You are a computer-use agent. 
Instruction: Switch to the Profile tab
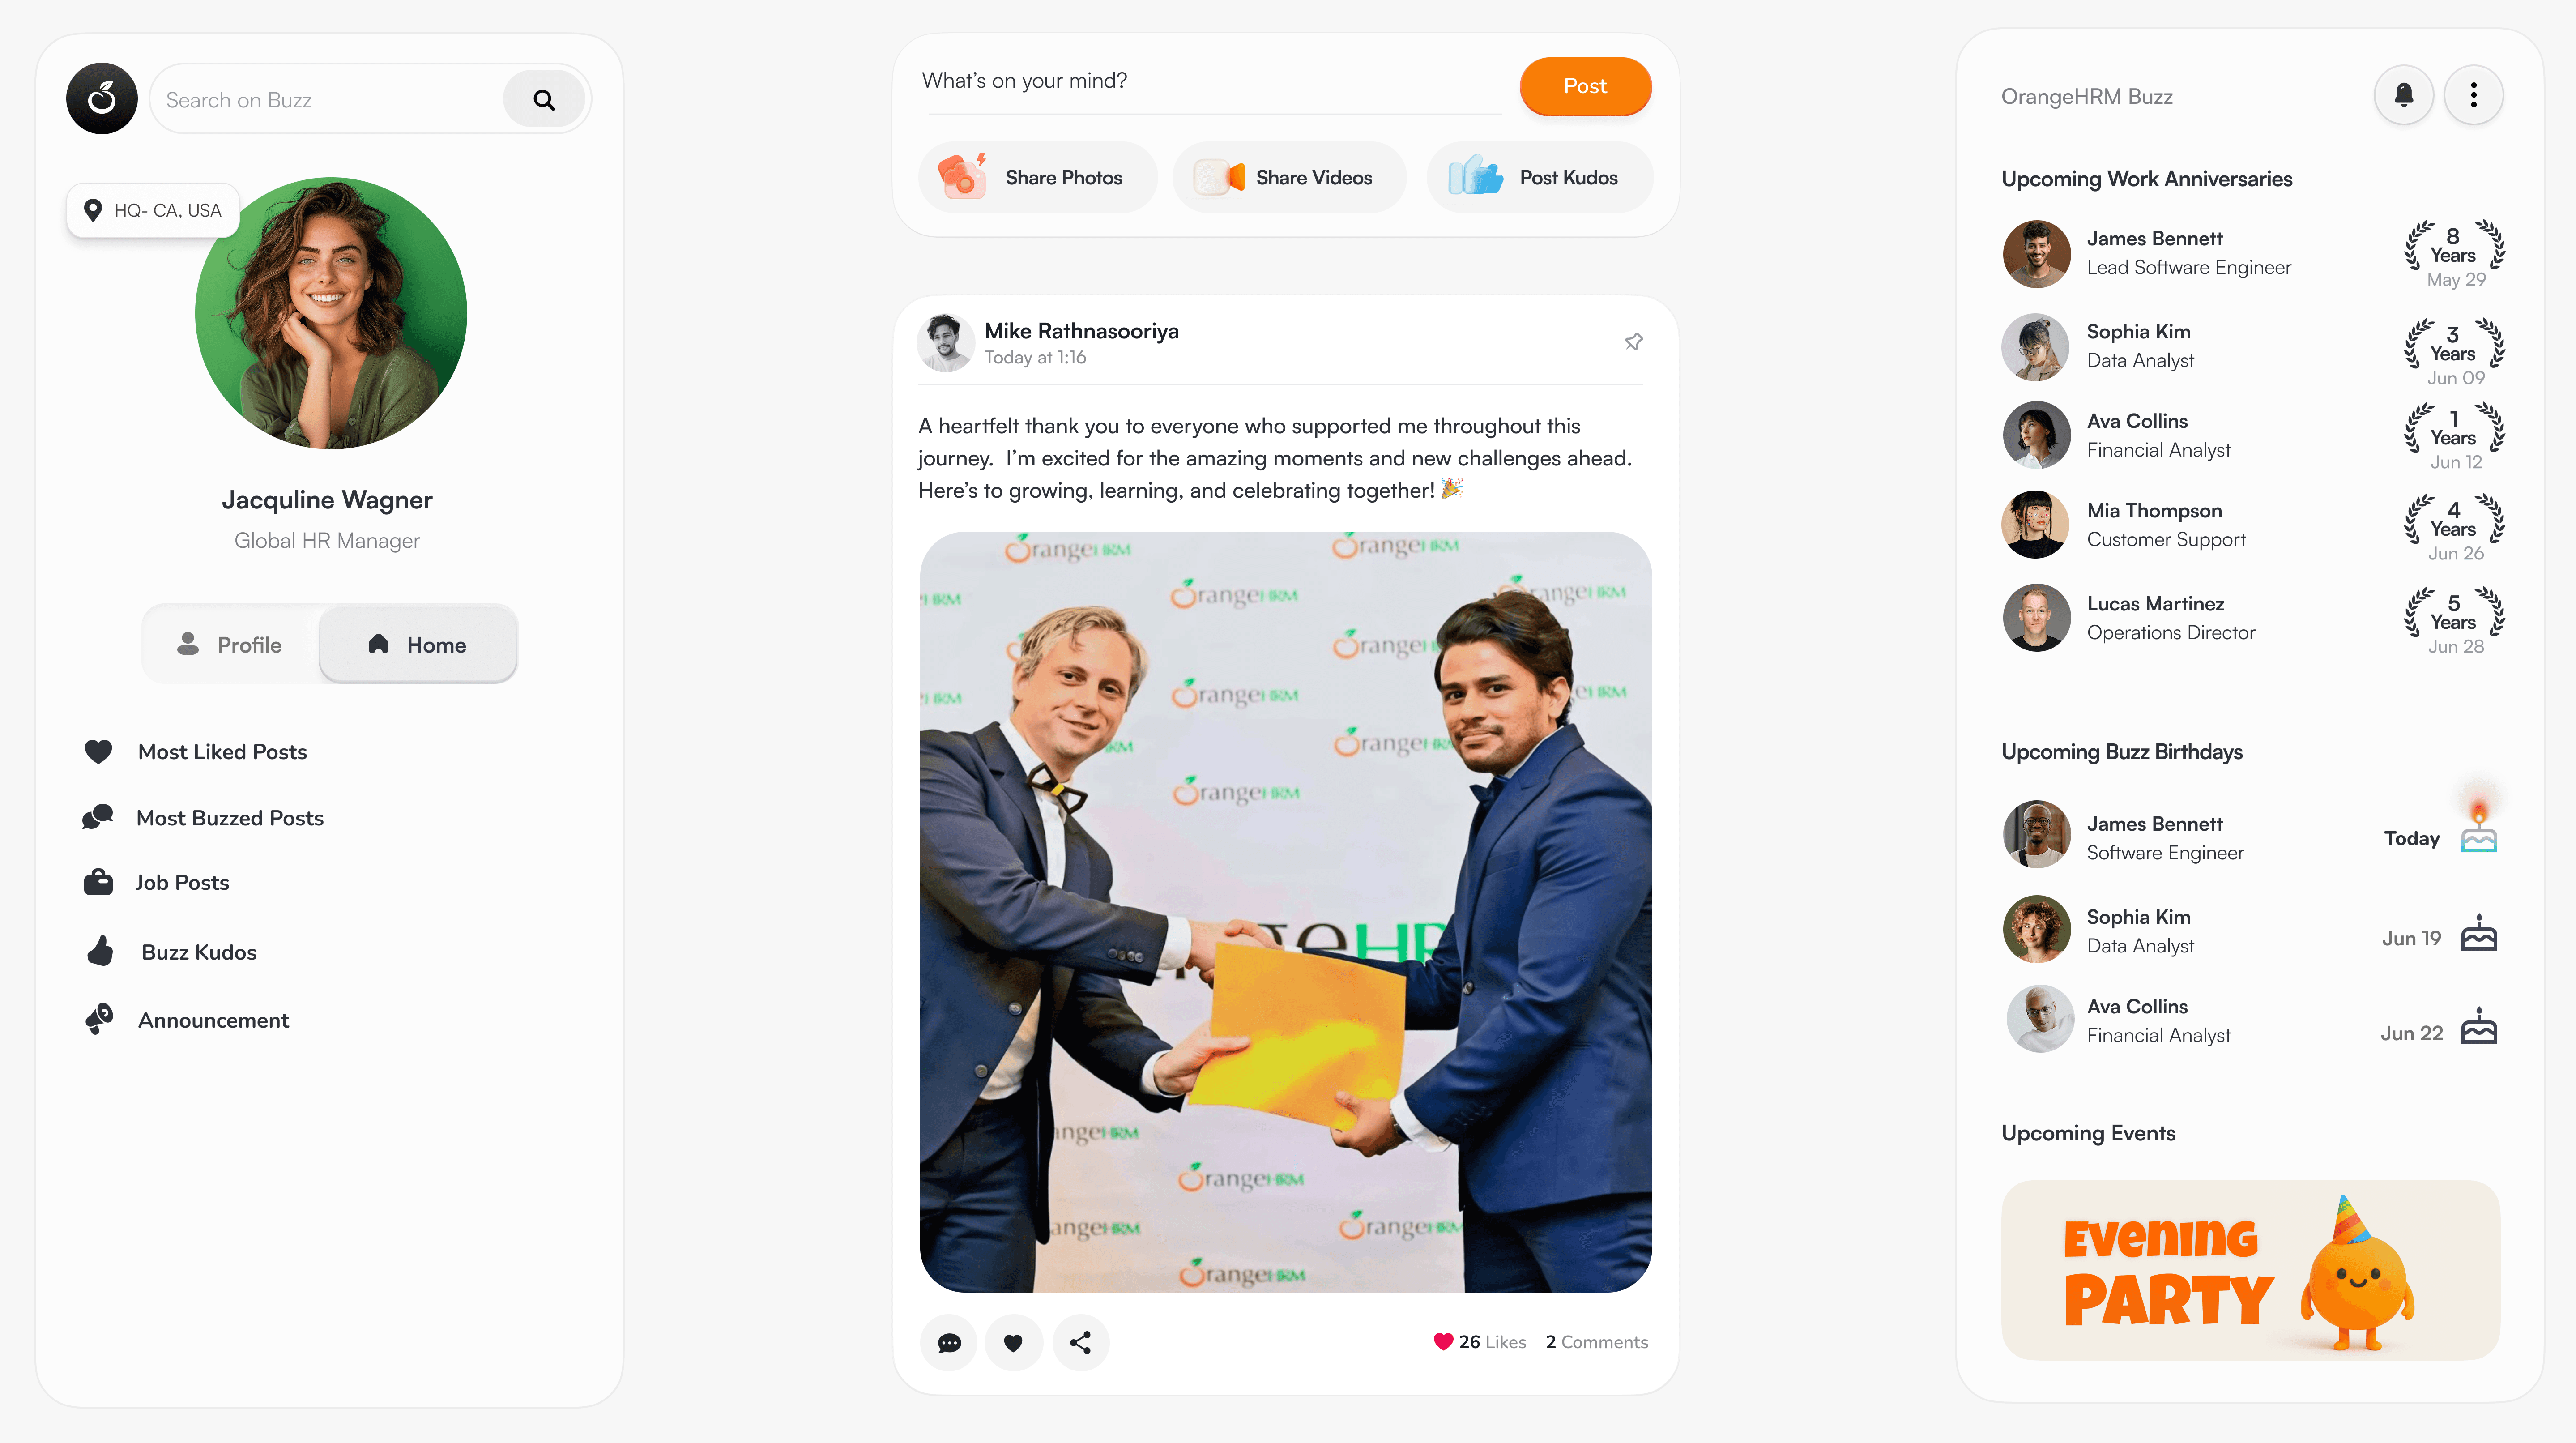[231, 644]
